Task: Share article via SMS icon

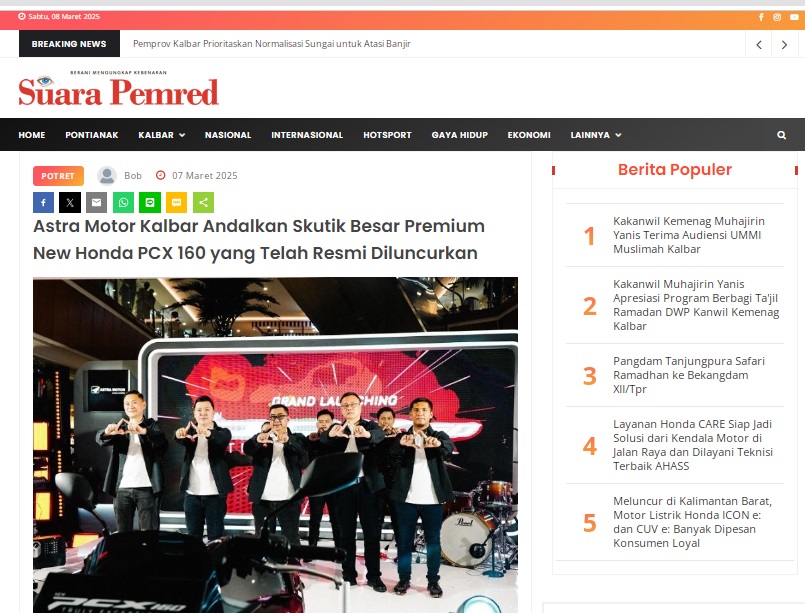Action: coord(177,202)
